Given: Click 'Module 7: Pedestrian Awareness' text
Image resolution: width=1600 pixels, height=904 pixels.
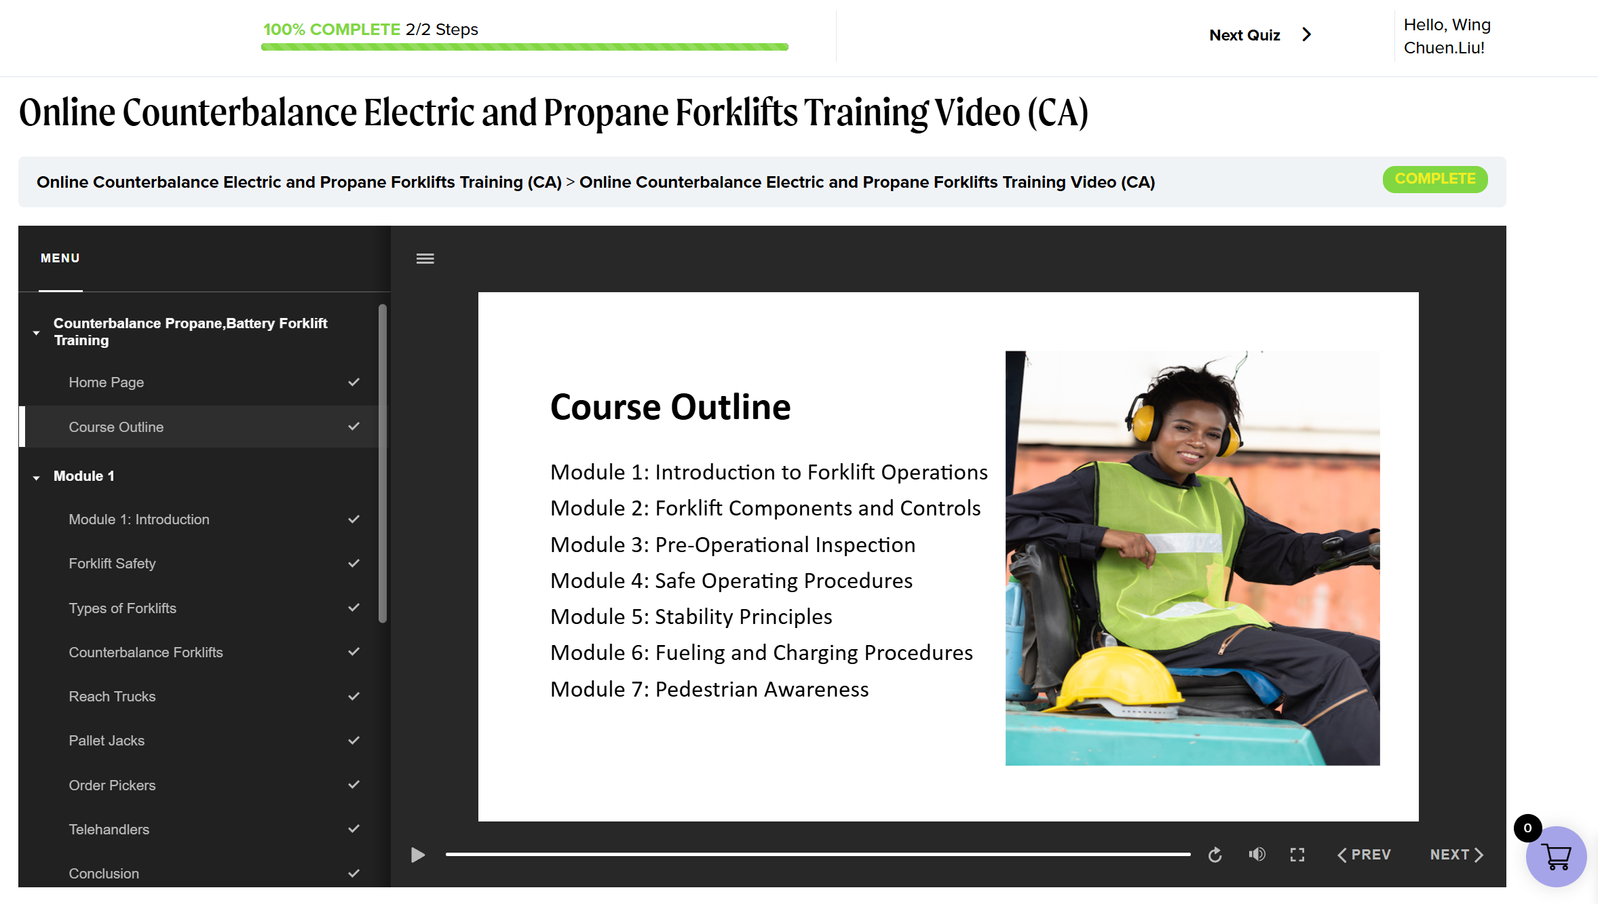Looking at the screenshot, I should pyautogui.click(x=709, y=689).
